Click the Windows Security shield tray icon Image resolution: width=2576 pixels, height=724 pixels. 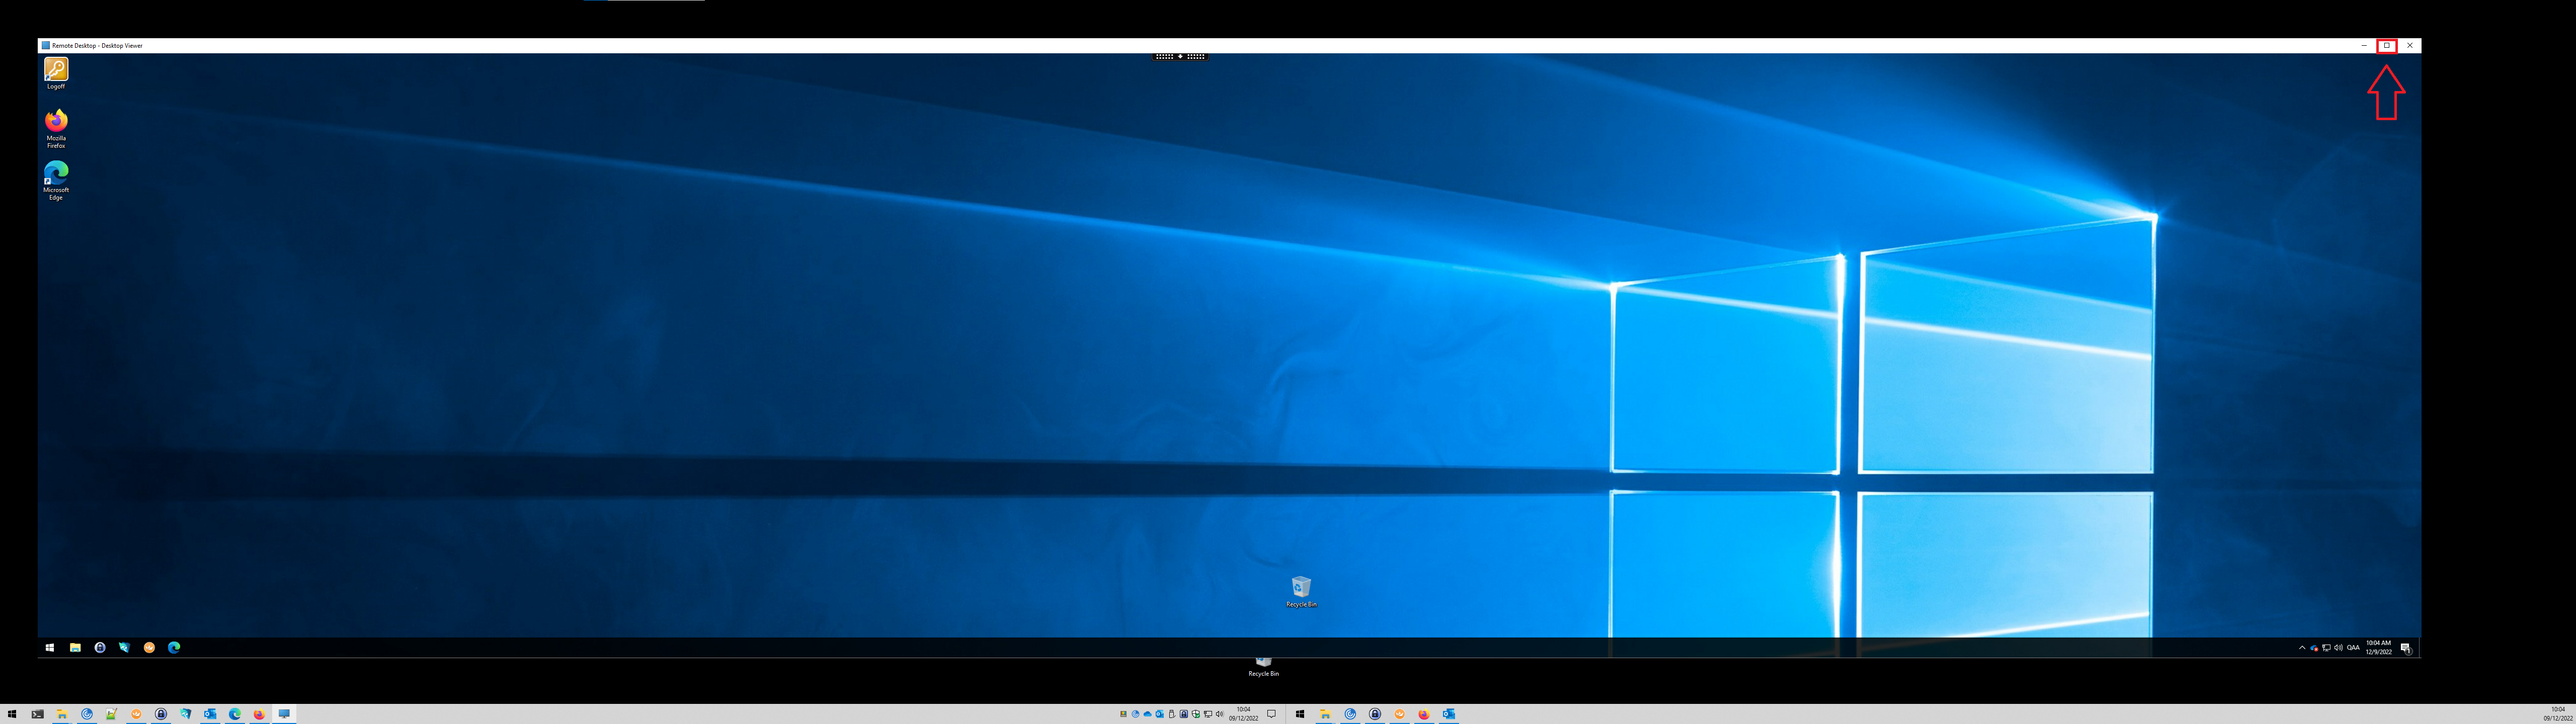point(1196,714)
